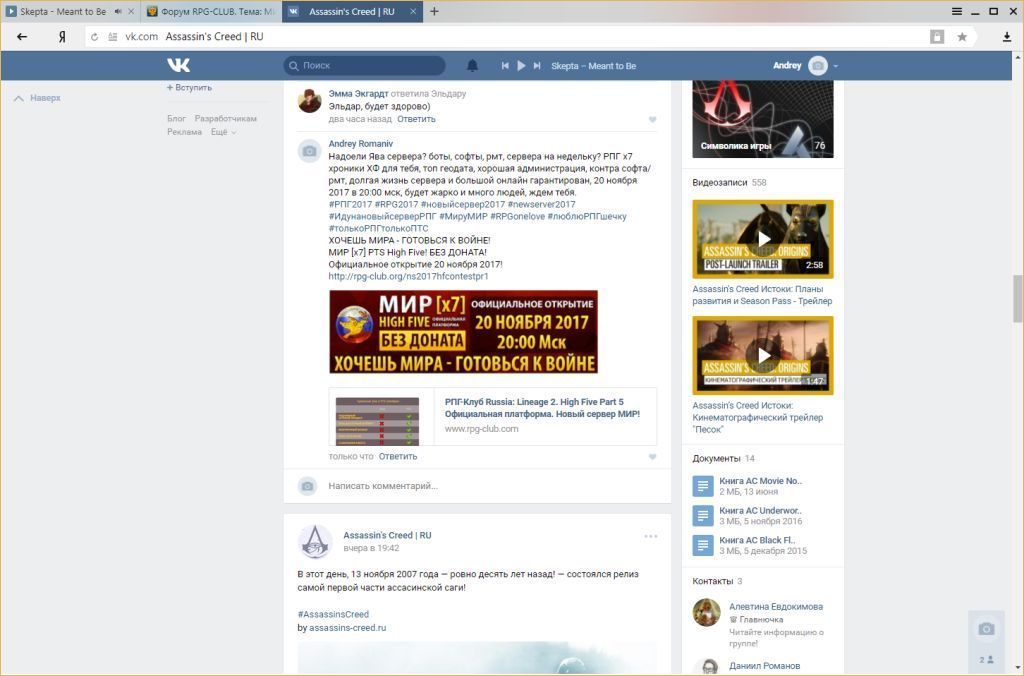
Task: Open the МИР x7 banner image
Action: [x=463, y=332]
